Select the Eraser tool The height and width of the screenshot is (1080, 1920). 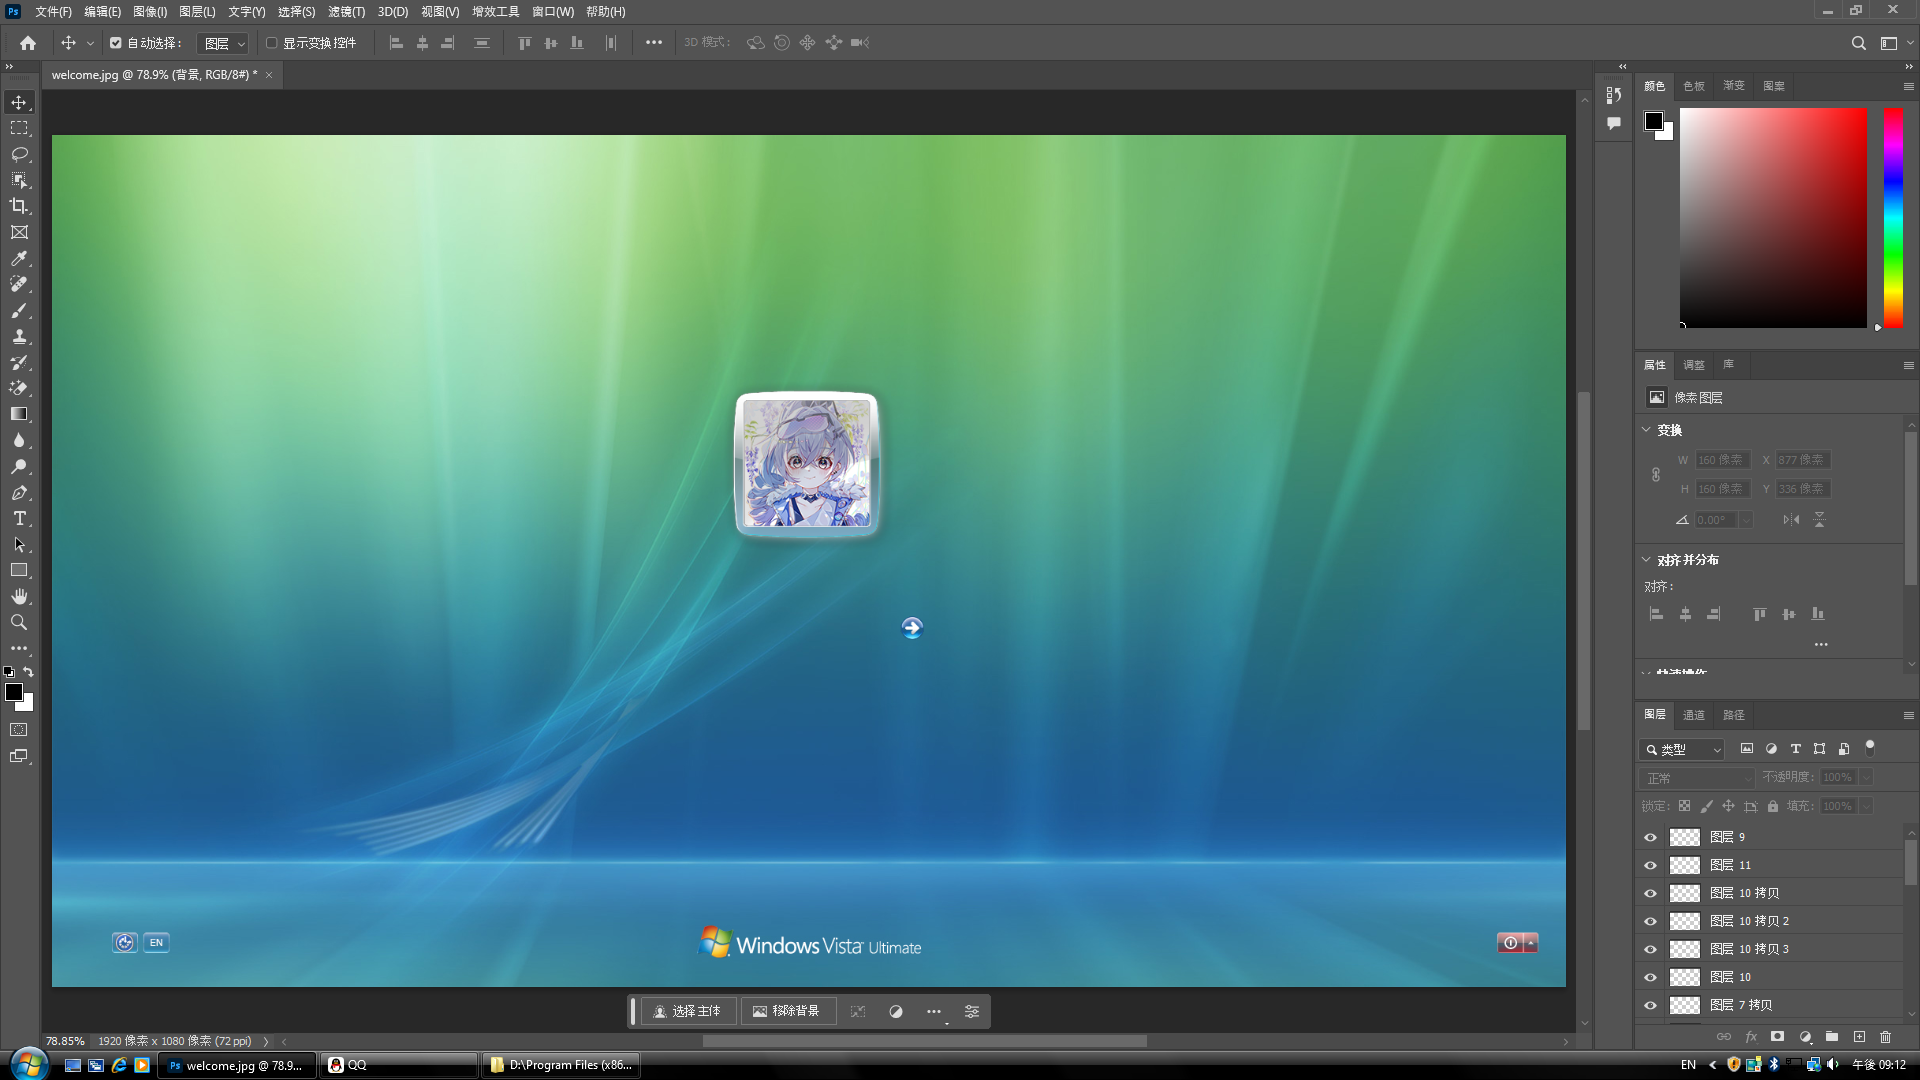coord(19,388)
